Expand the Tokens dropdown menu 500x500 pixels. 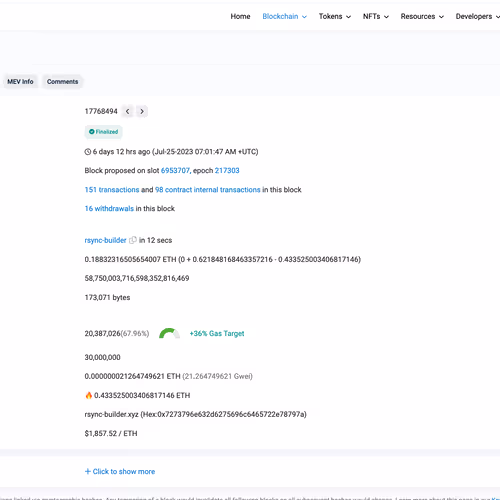(x=335, y=16)
